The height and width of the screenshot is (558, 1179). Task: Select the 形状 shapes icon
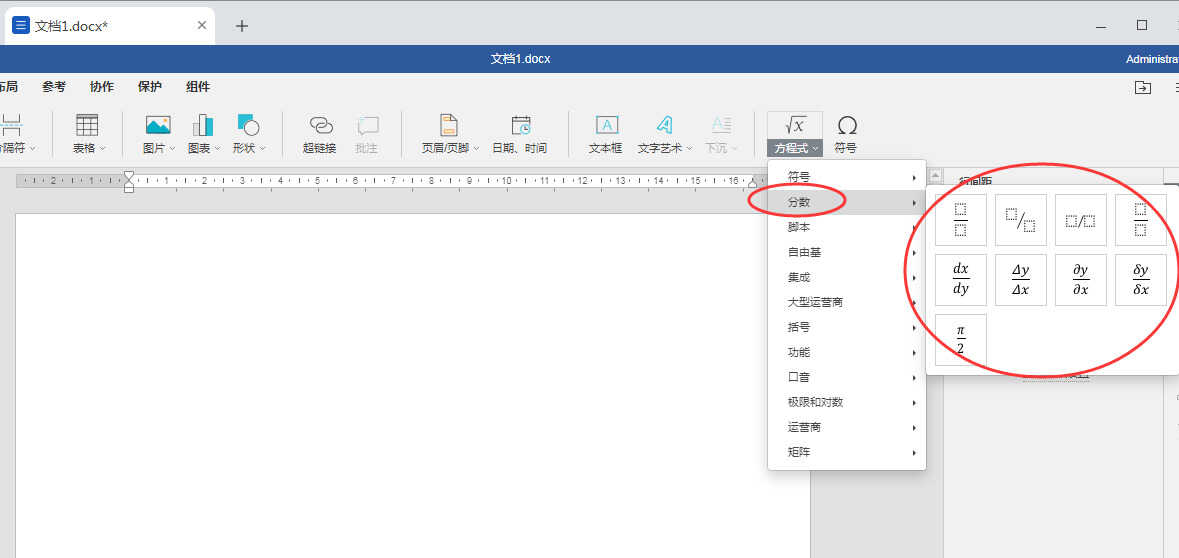point(247,125)
